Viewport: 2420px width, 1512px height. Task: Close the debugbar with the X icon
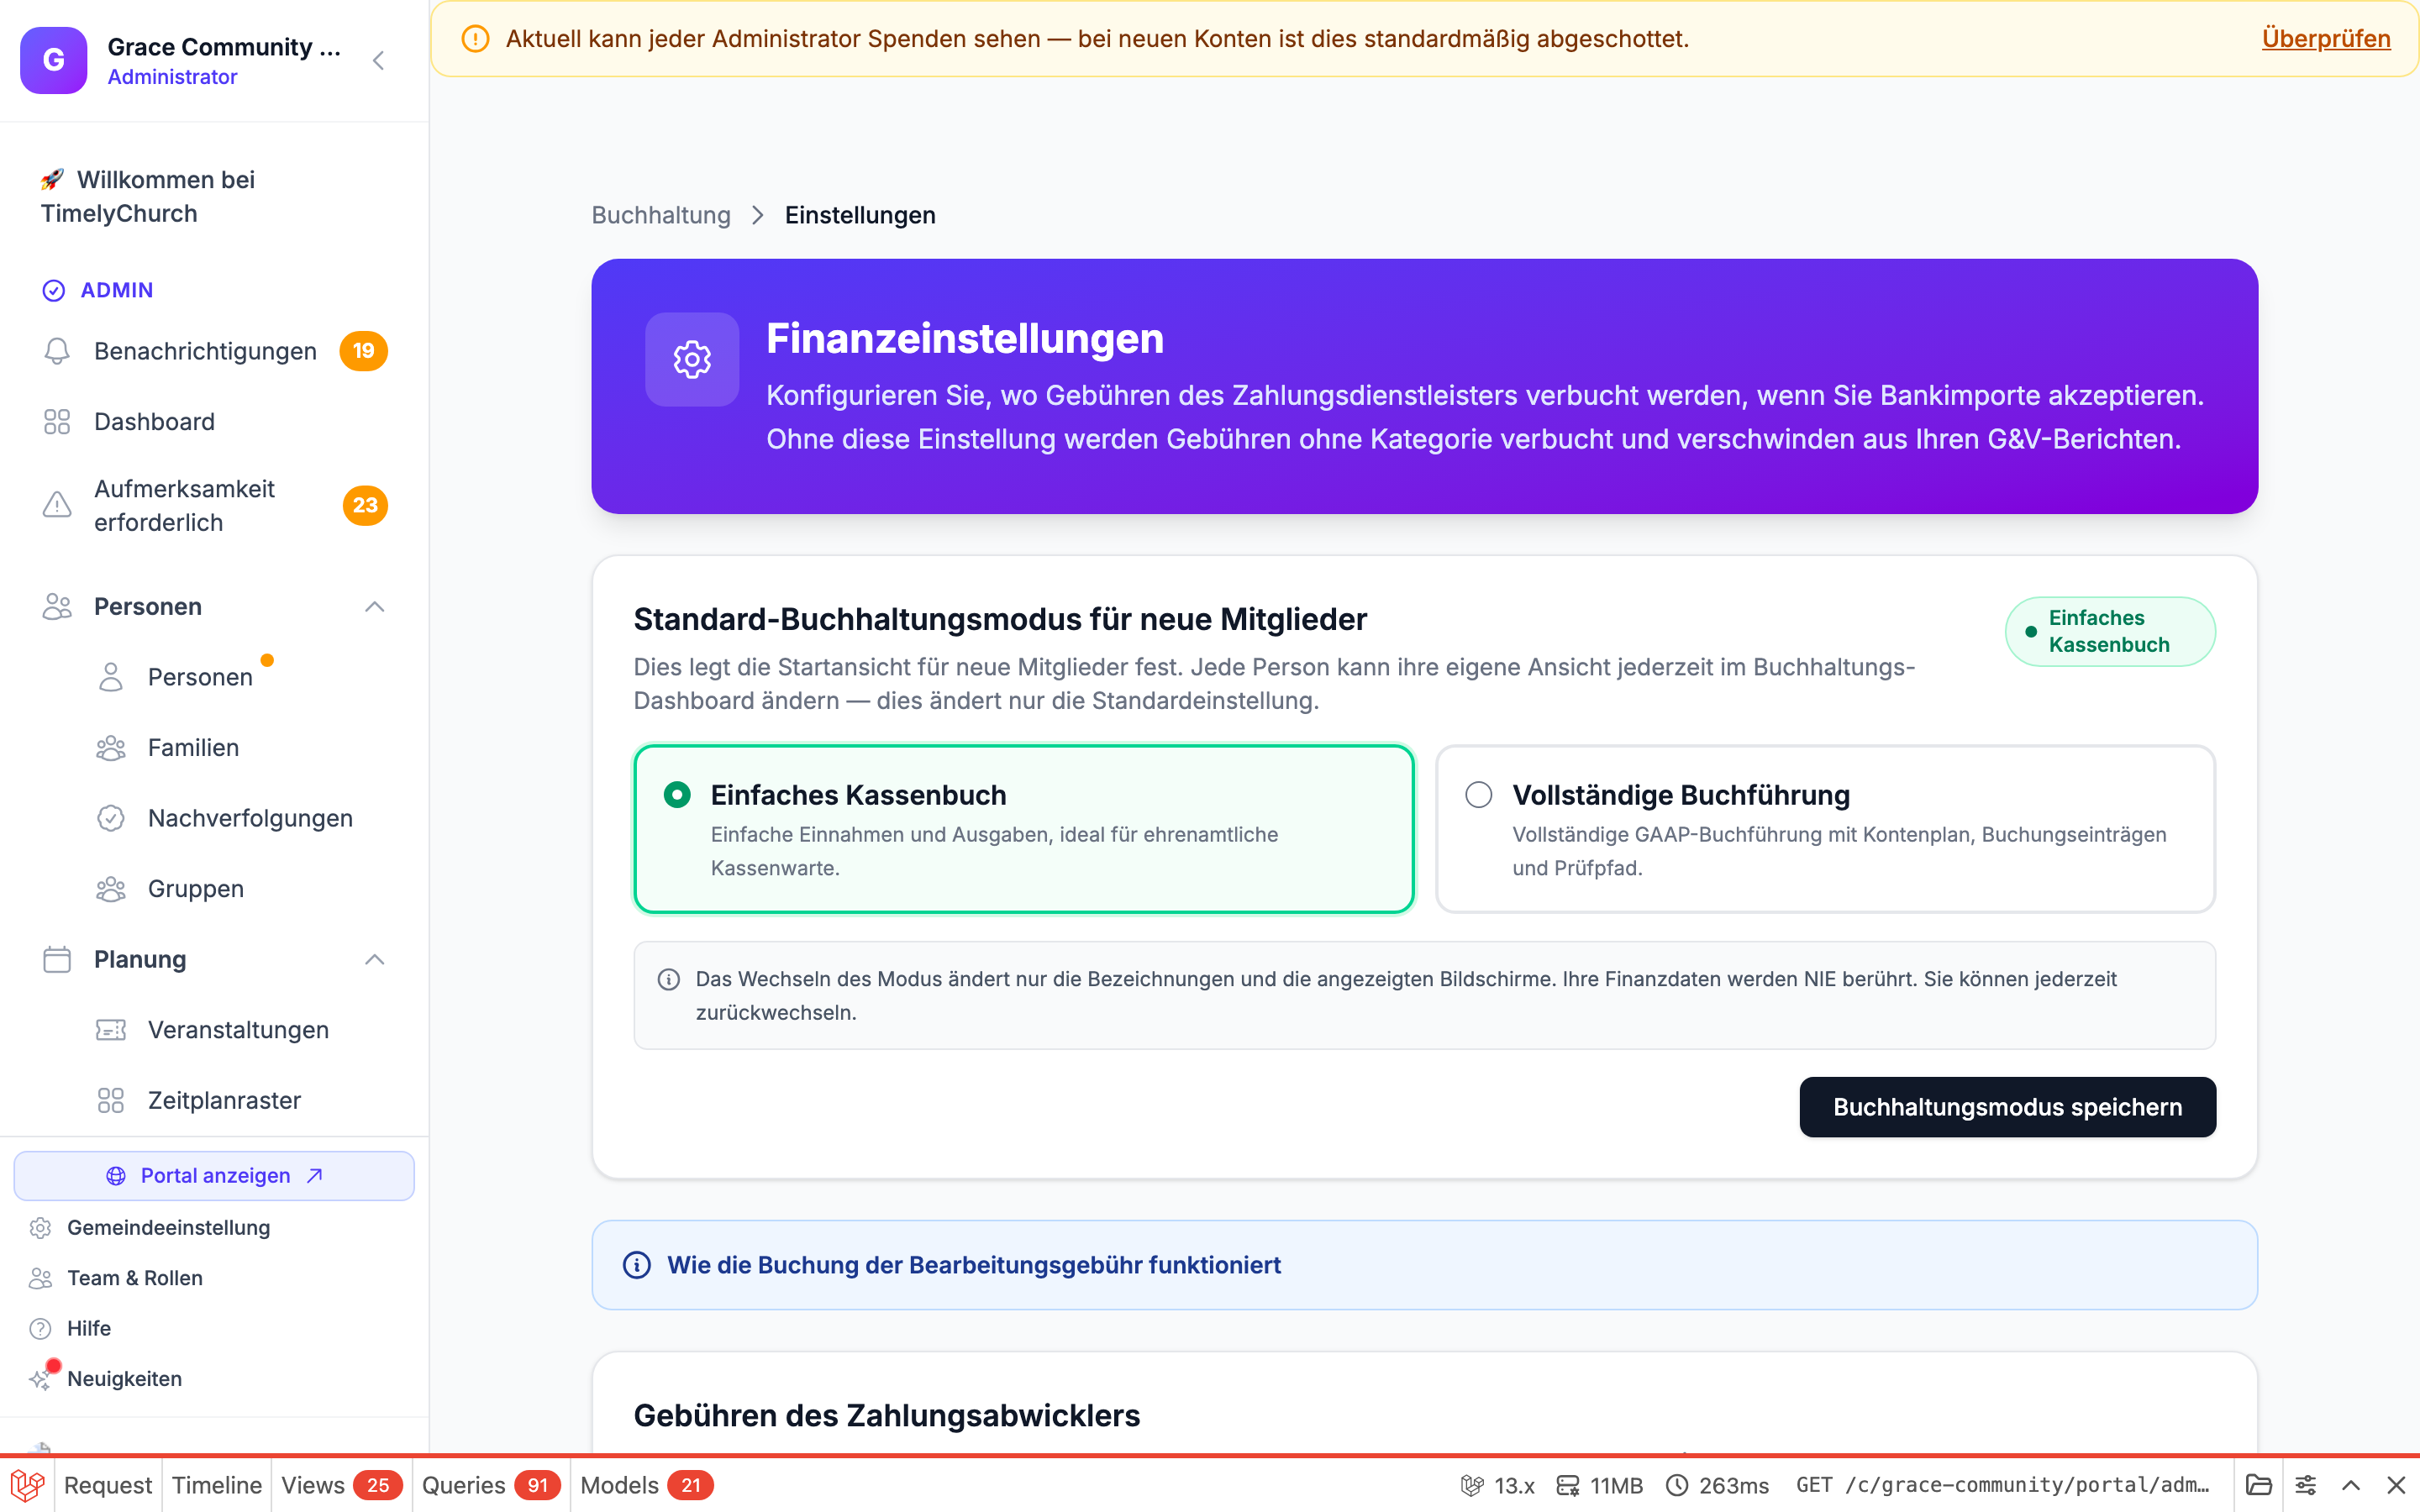[2396, 1485]
